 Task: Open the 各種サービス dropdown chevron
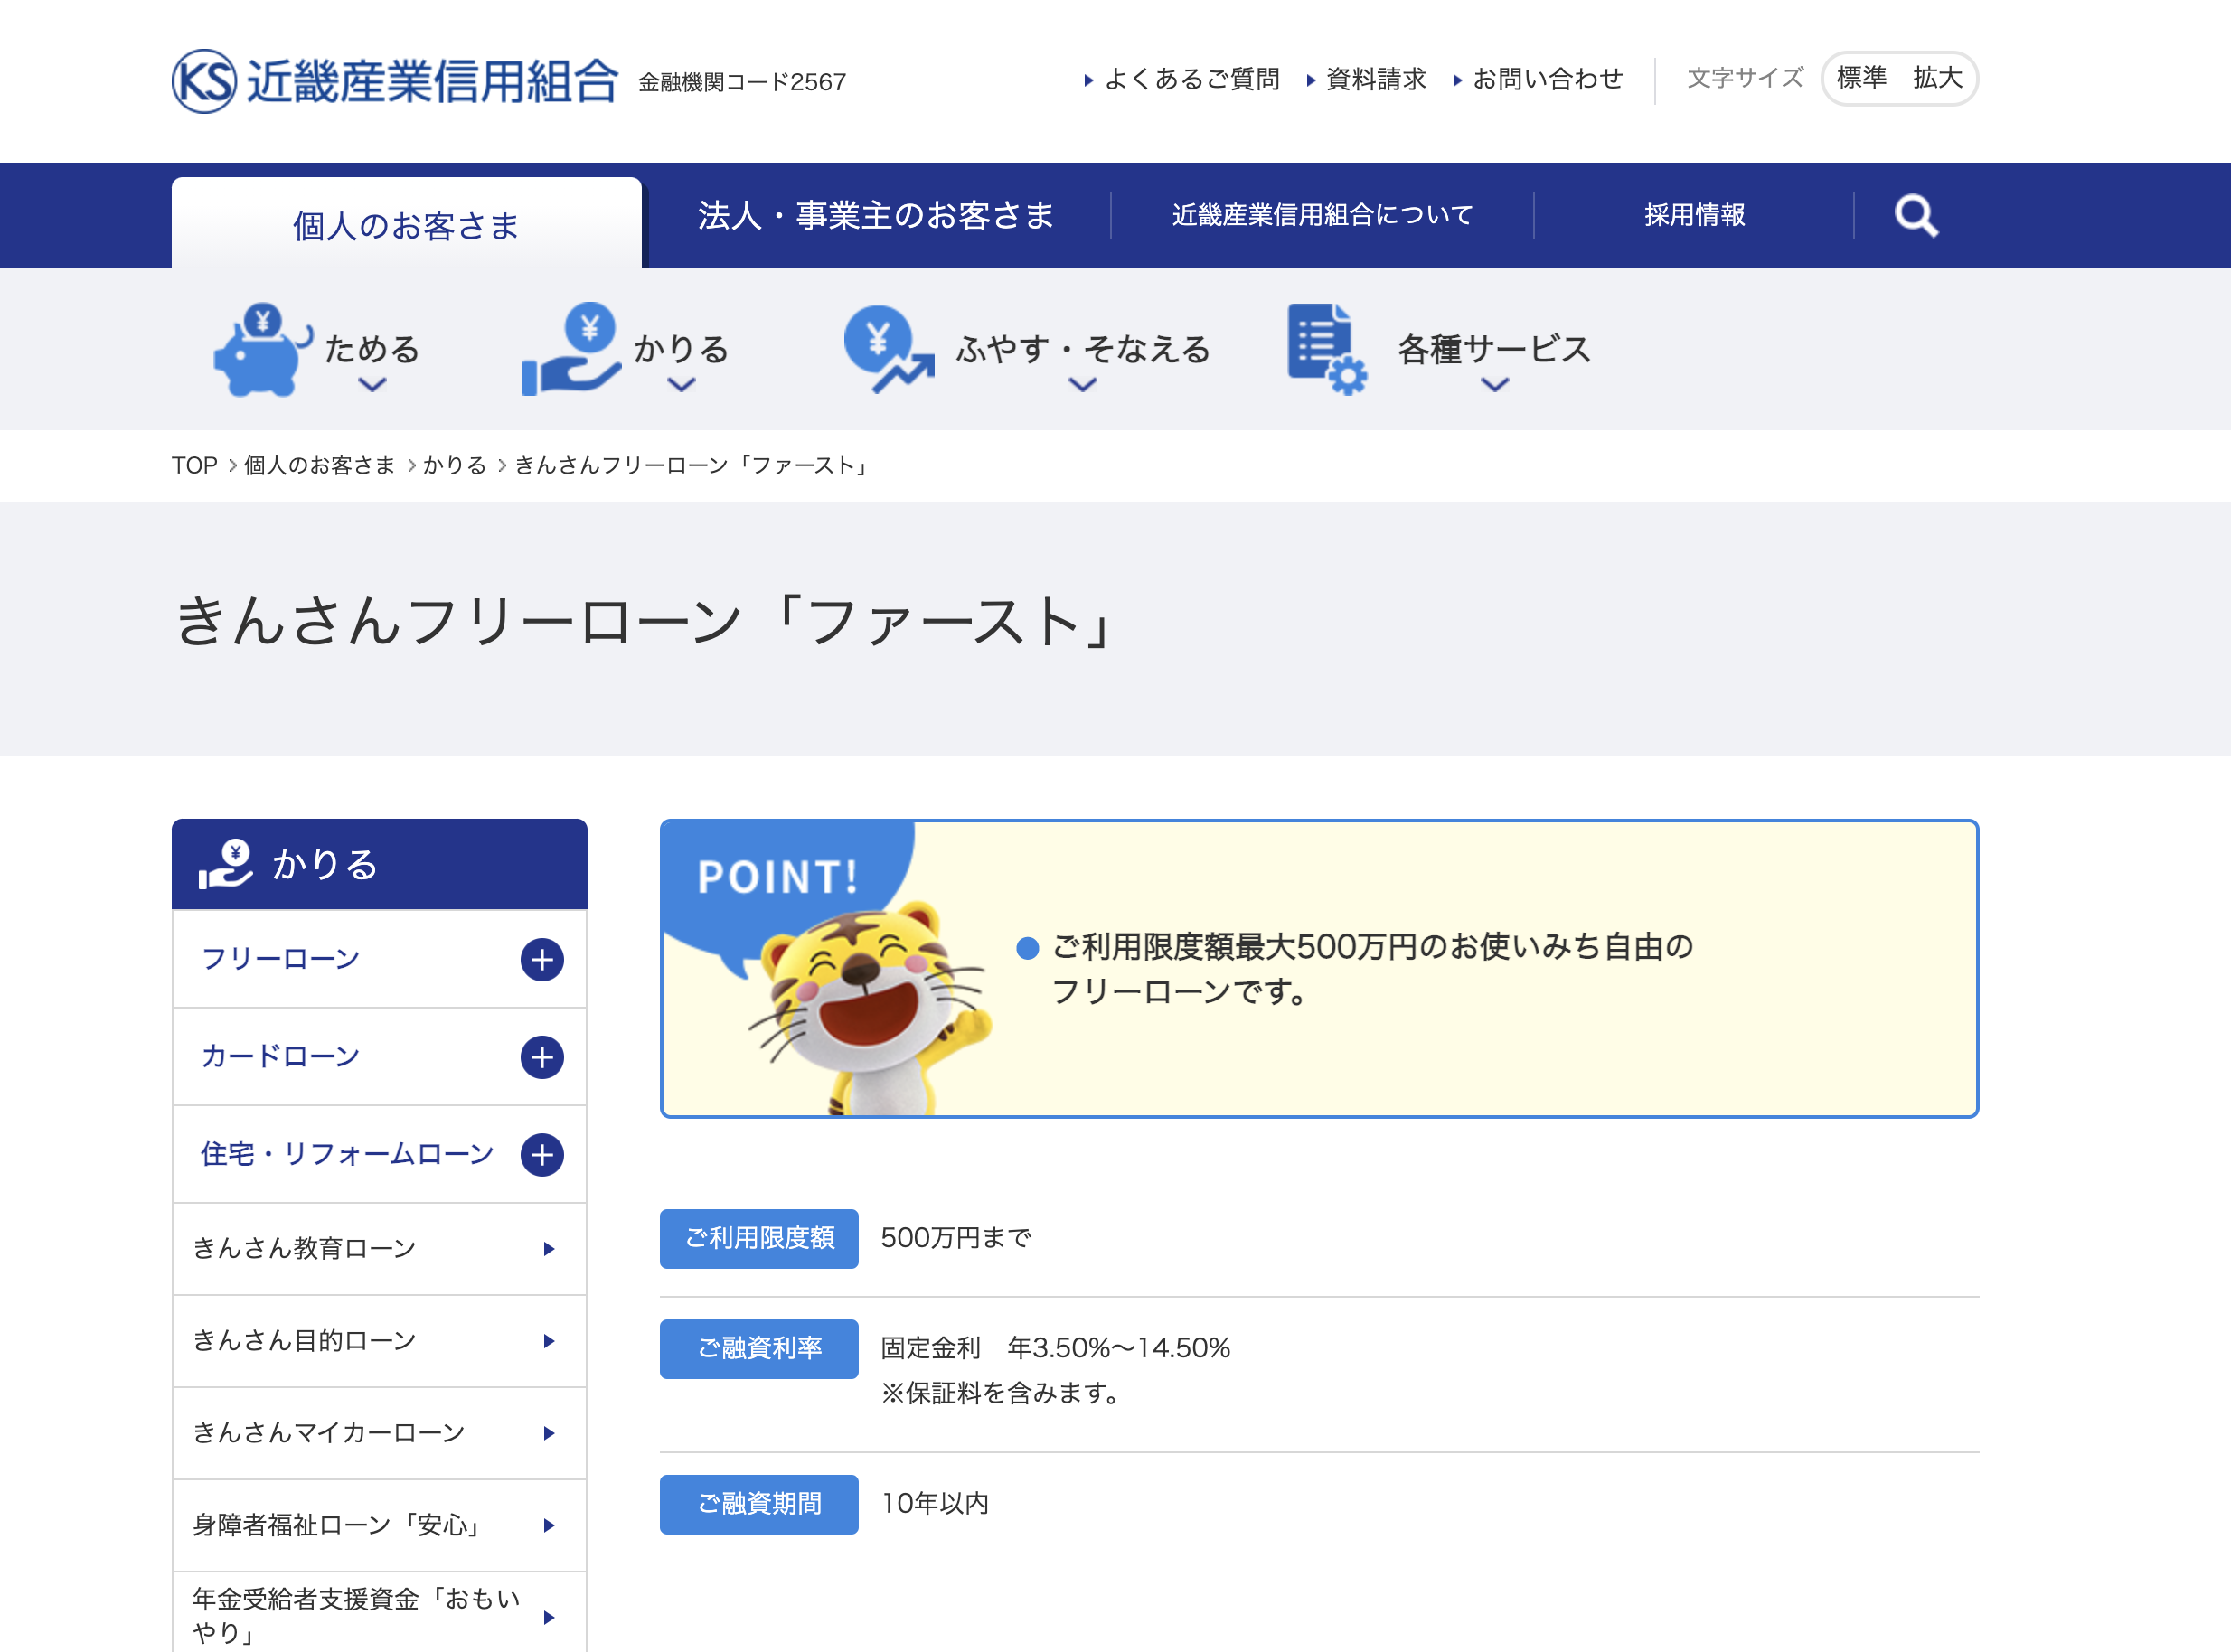1495,385
